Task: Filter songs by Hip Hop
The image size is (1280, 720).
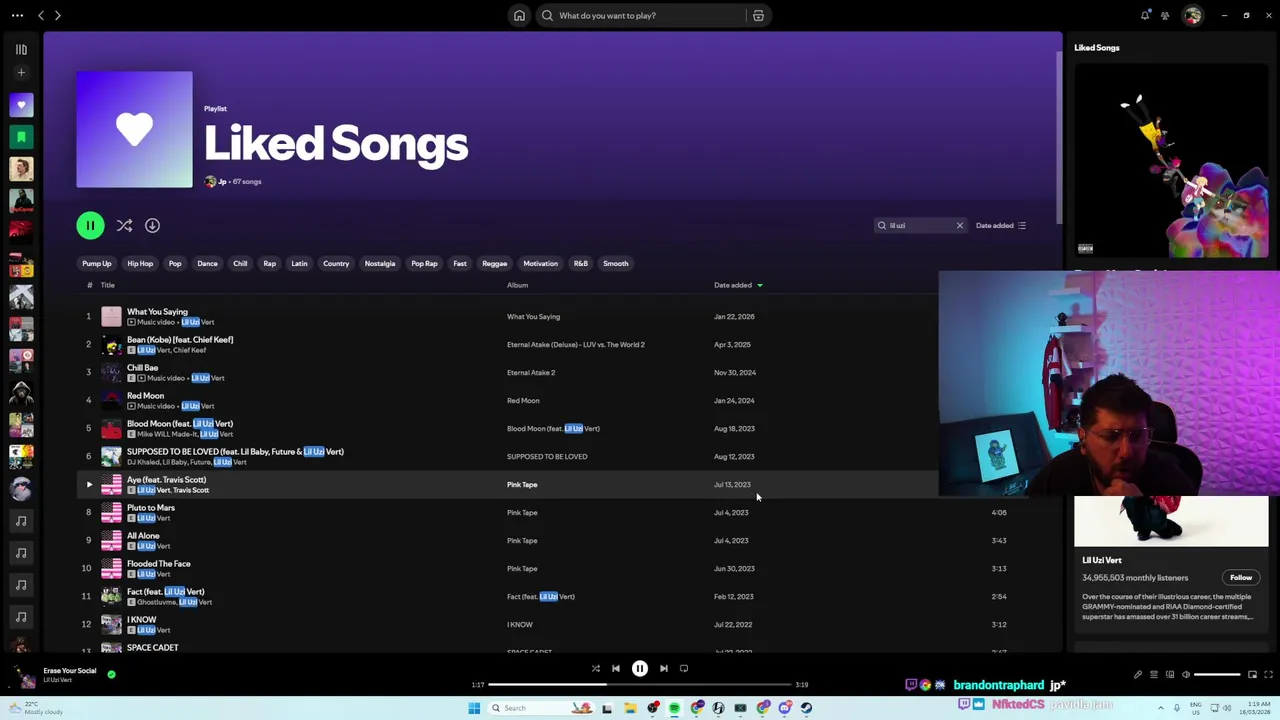Action: pyautogui.click(x=140, y=263)
